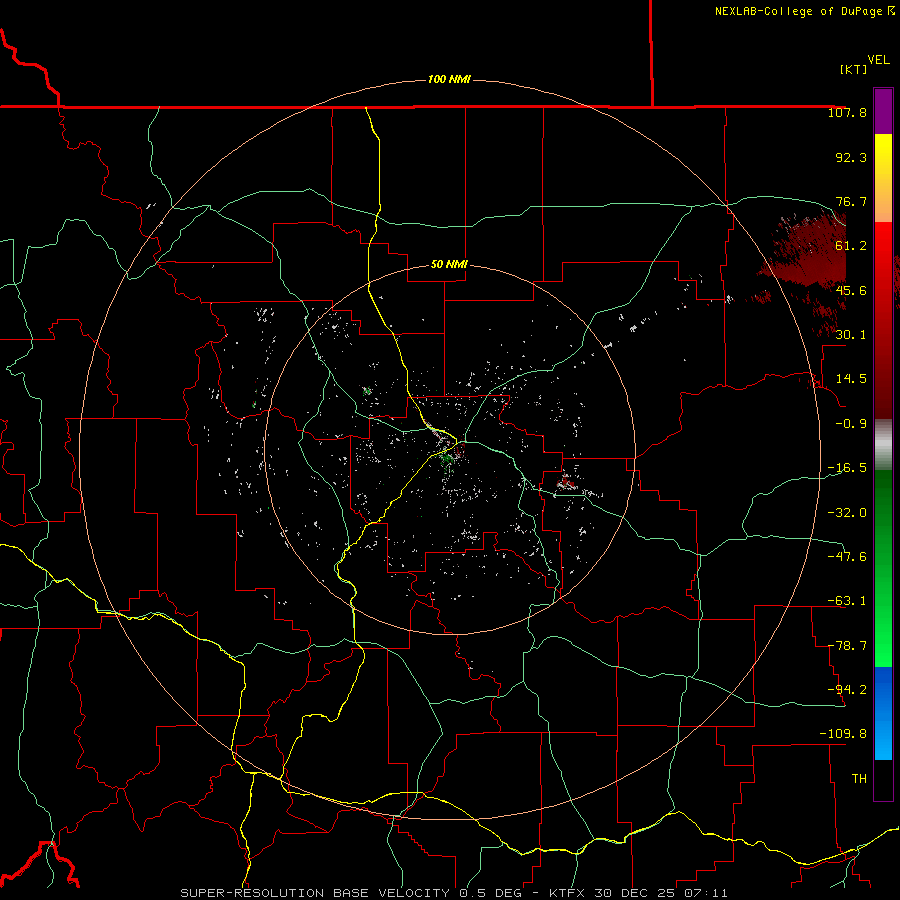Viewport: 900px width, 900px height.
Task: Select the 92.3 scale value
Action: pyautogui.click(x=851, y=157)
